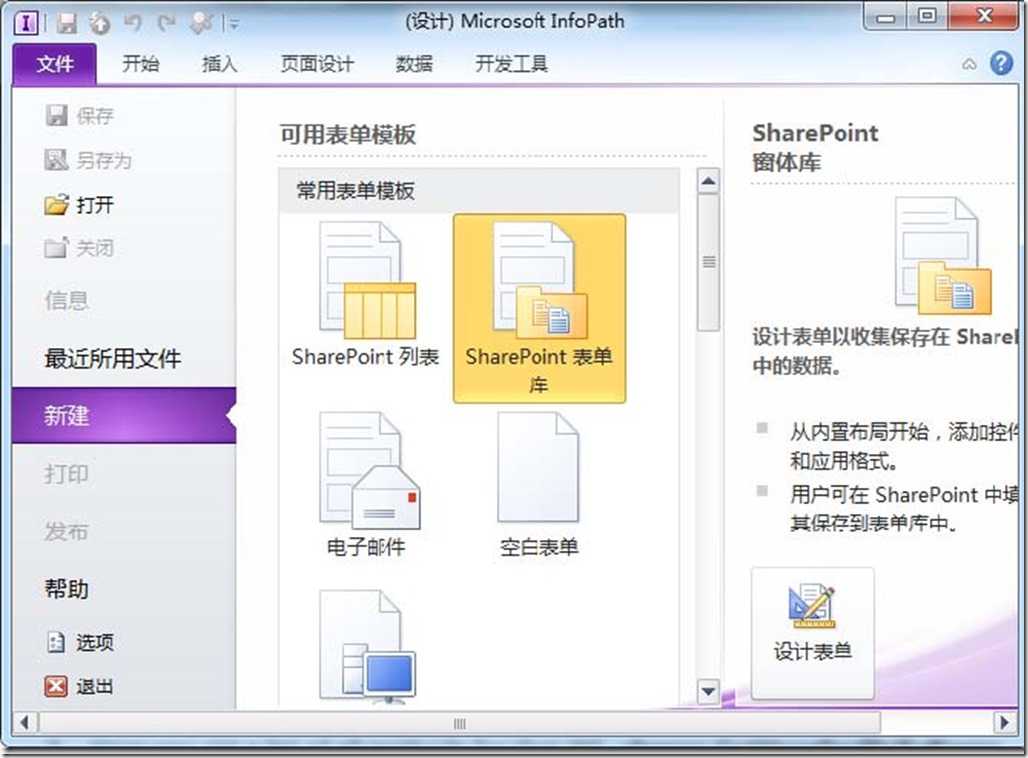
Task: Click 保存 in the backstage menu
Action: pos(79,116)
